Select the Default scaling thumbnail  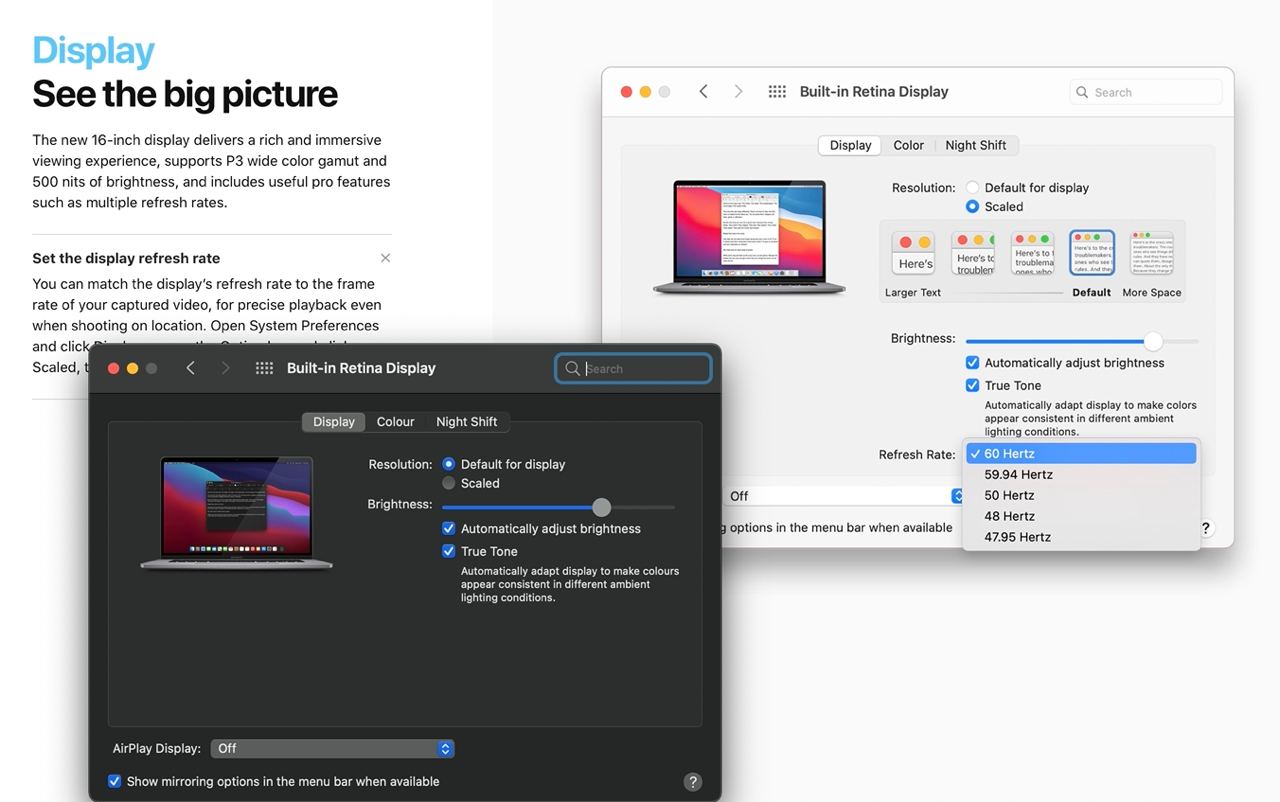(1092, 253)
